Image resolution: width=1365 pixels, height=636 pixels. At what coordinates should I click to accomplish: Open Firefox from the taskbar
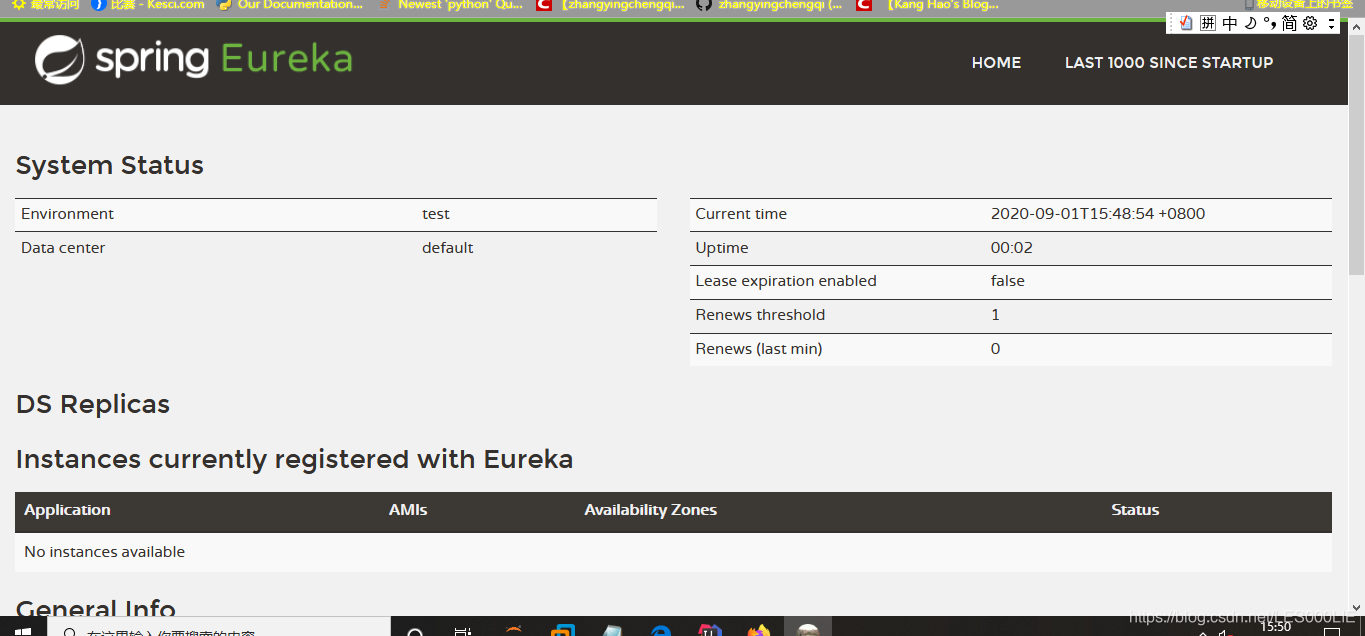pos(759,630)
